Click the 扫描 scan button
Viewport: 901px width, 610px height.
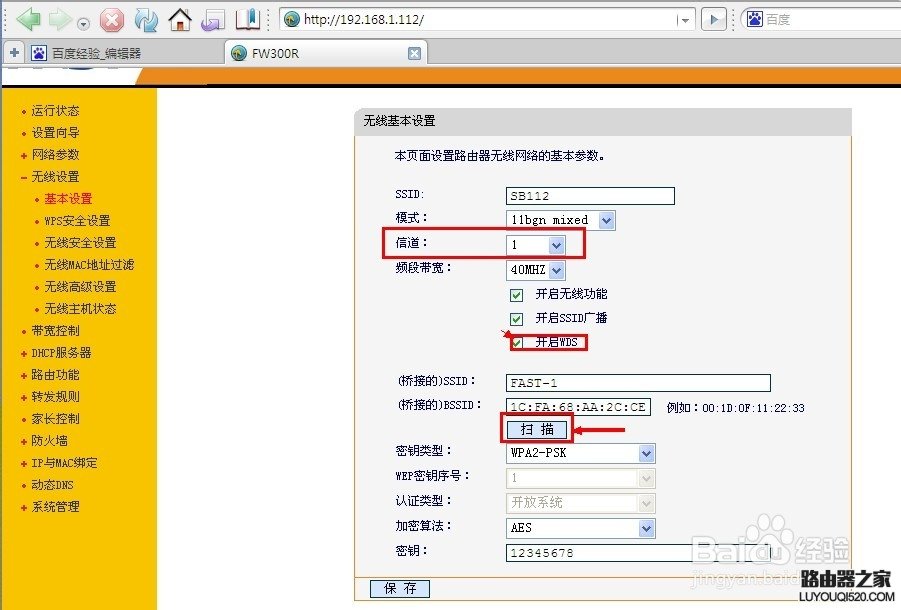click(x=536, y=428)
